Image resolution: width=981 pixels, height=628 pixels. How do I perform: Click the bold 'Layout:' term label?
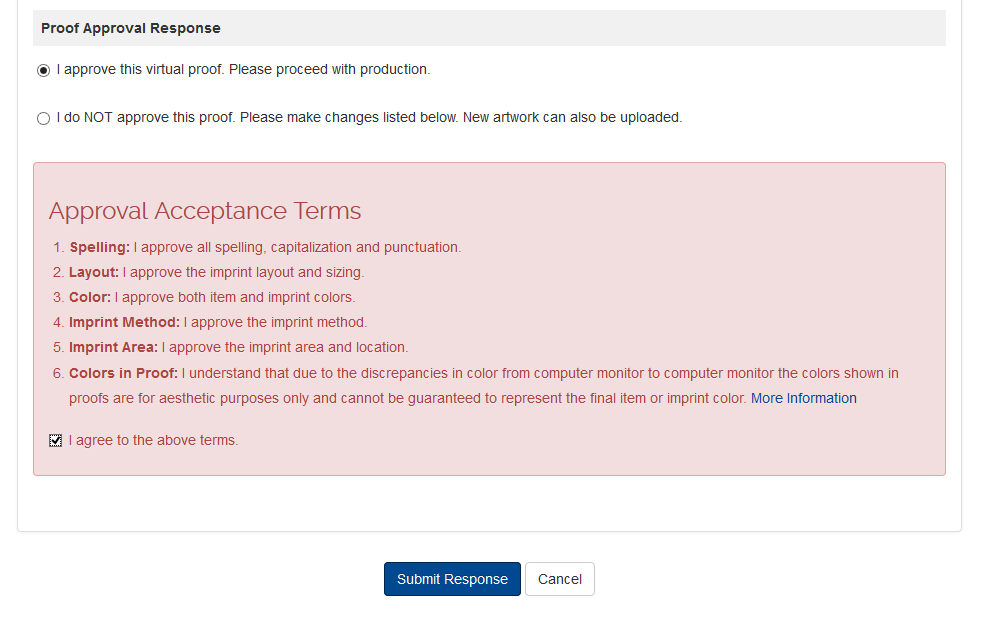(x=94, y=272)
